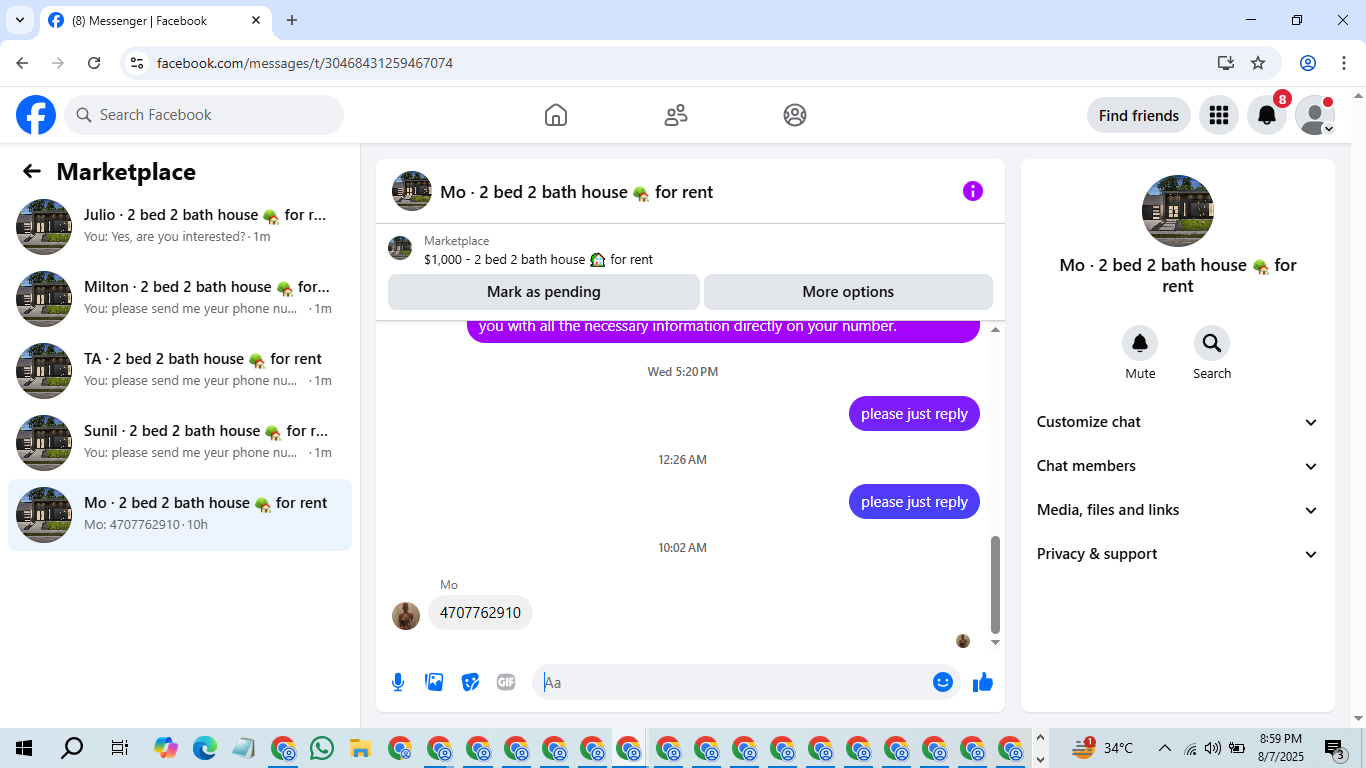Click the "10:02 AM" timestamp
This screenshot has width=1366, height=768.
point(683,548)
